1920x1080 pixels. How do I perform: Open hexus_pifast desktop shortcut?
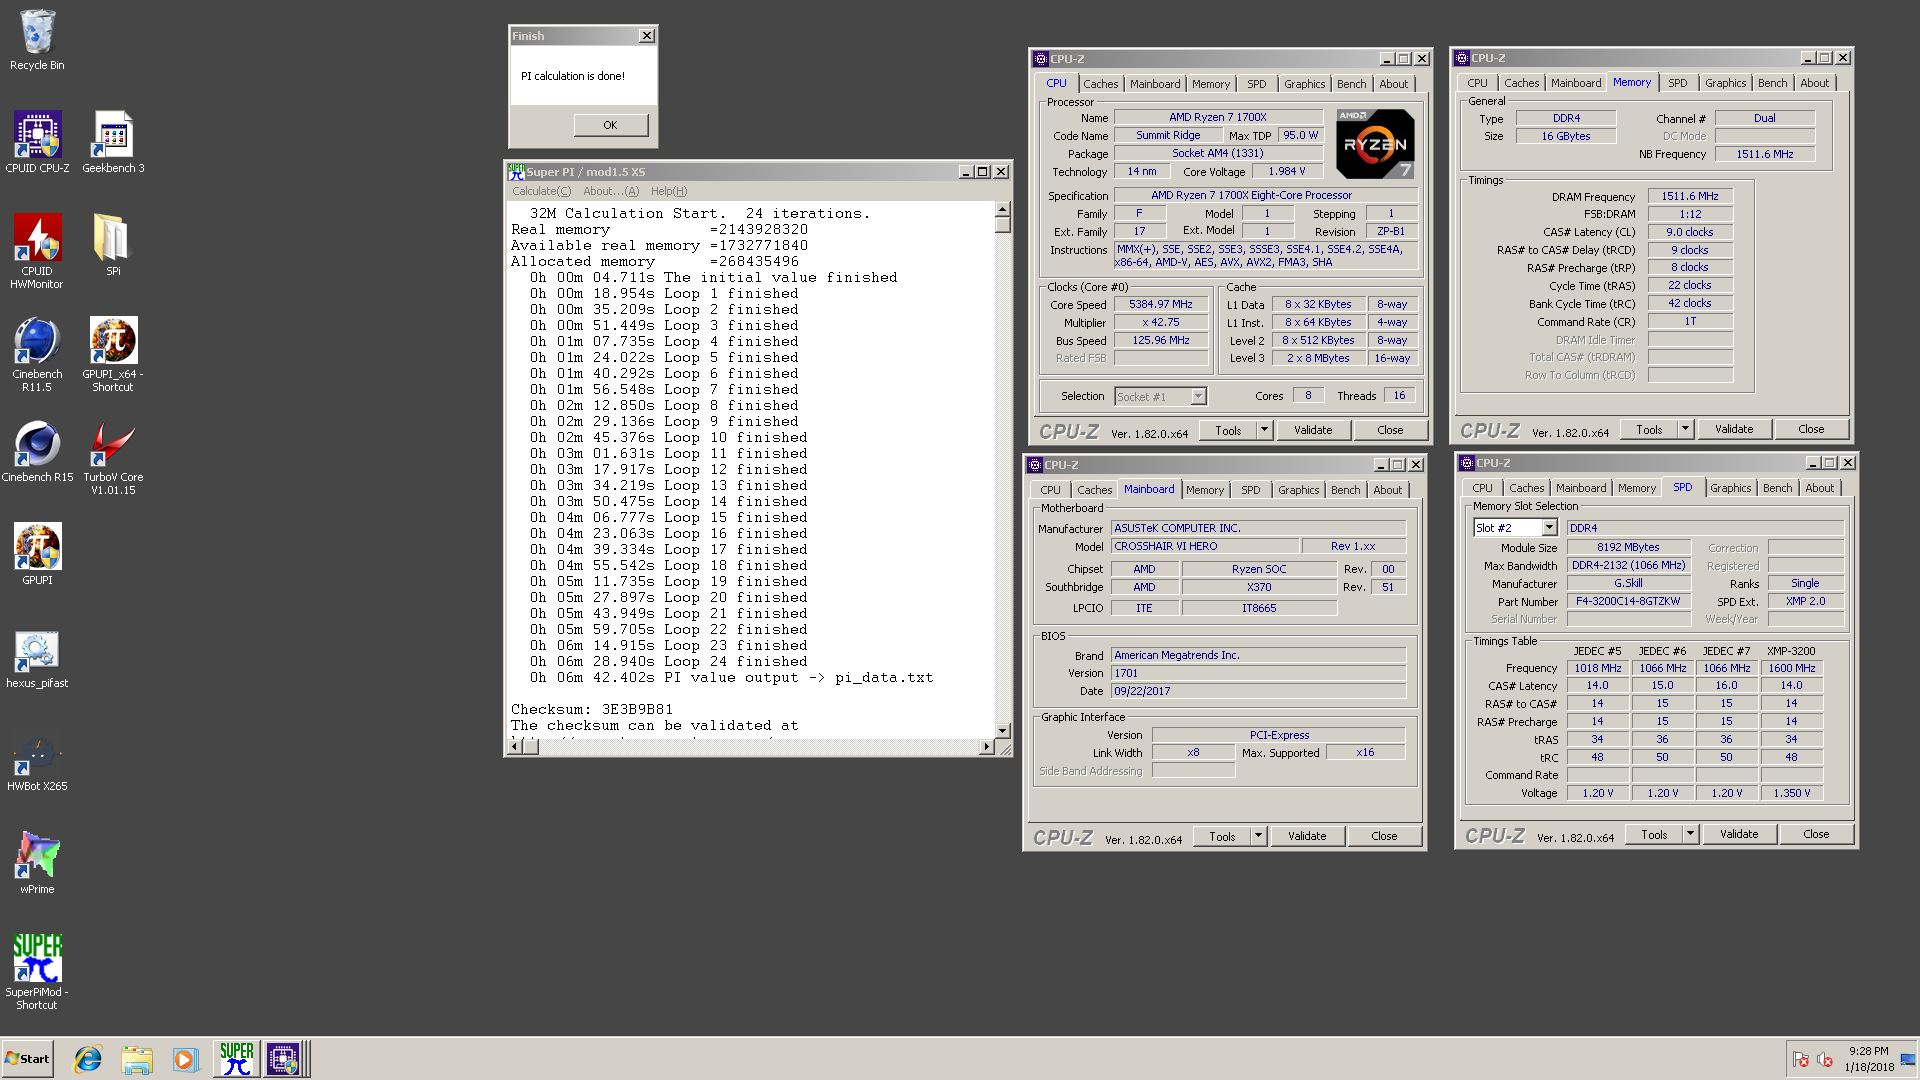(37, 660)
